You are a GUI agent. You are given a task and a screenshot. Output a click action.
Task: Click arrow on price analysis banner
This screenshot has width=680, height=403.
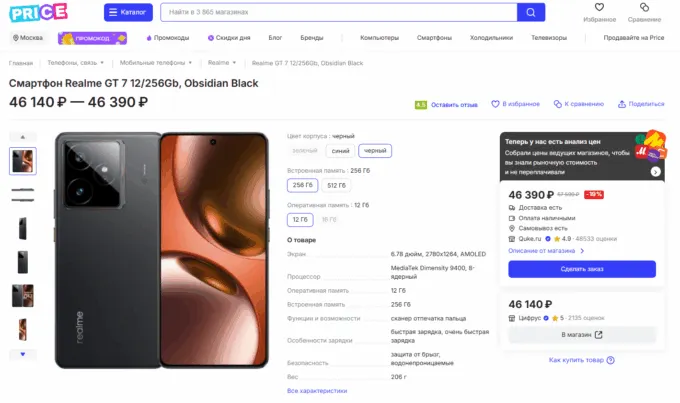coord(655,171)
